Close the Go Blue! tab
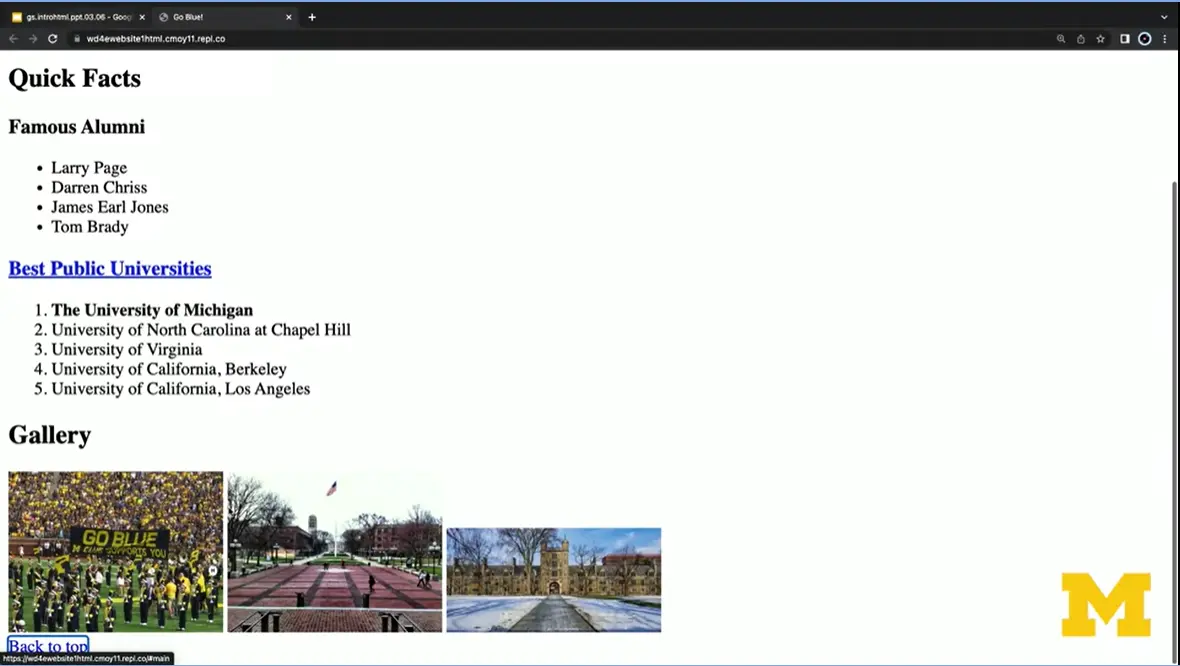 tap(289, 17)
